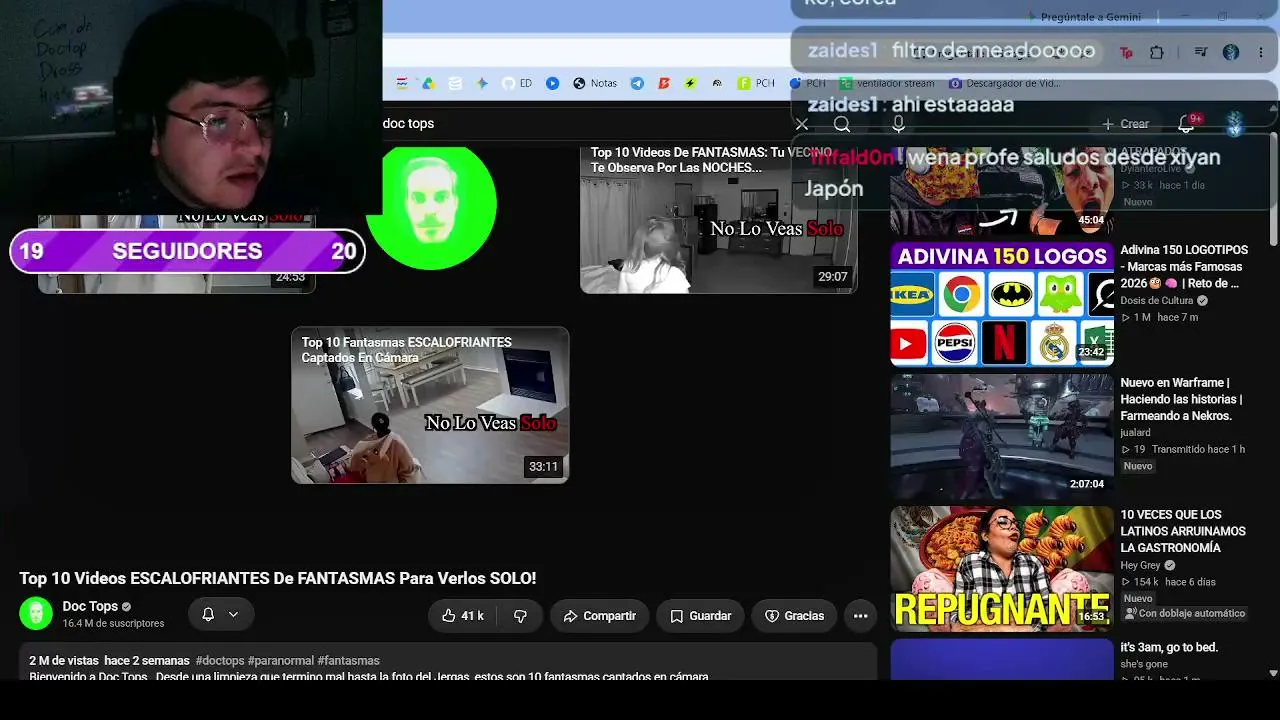
Task: Click the Doc Tops channel name
Action: click(x=90, y=606)
